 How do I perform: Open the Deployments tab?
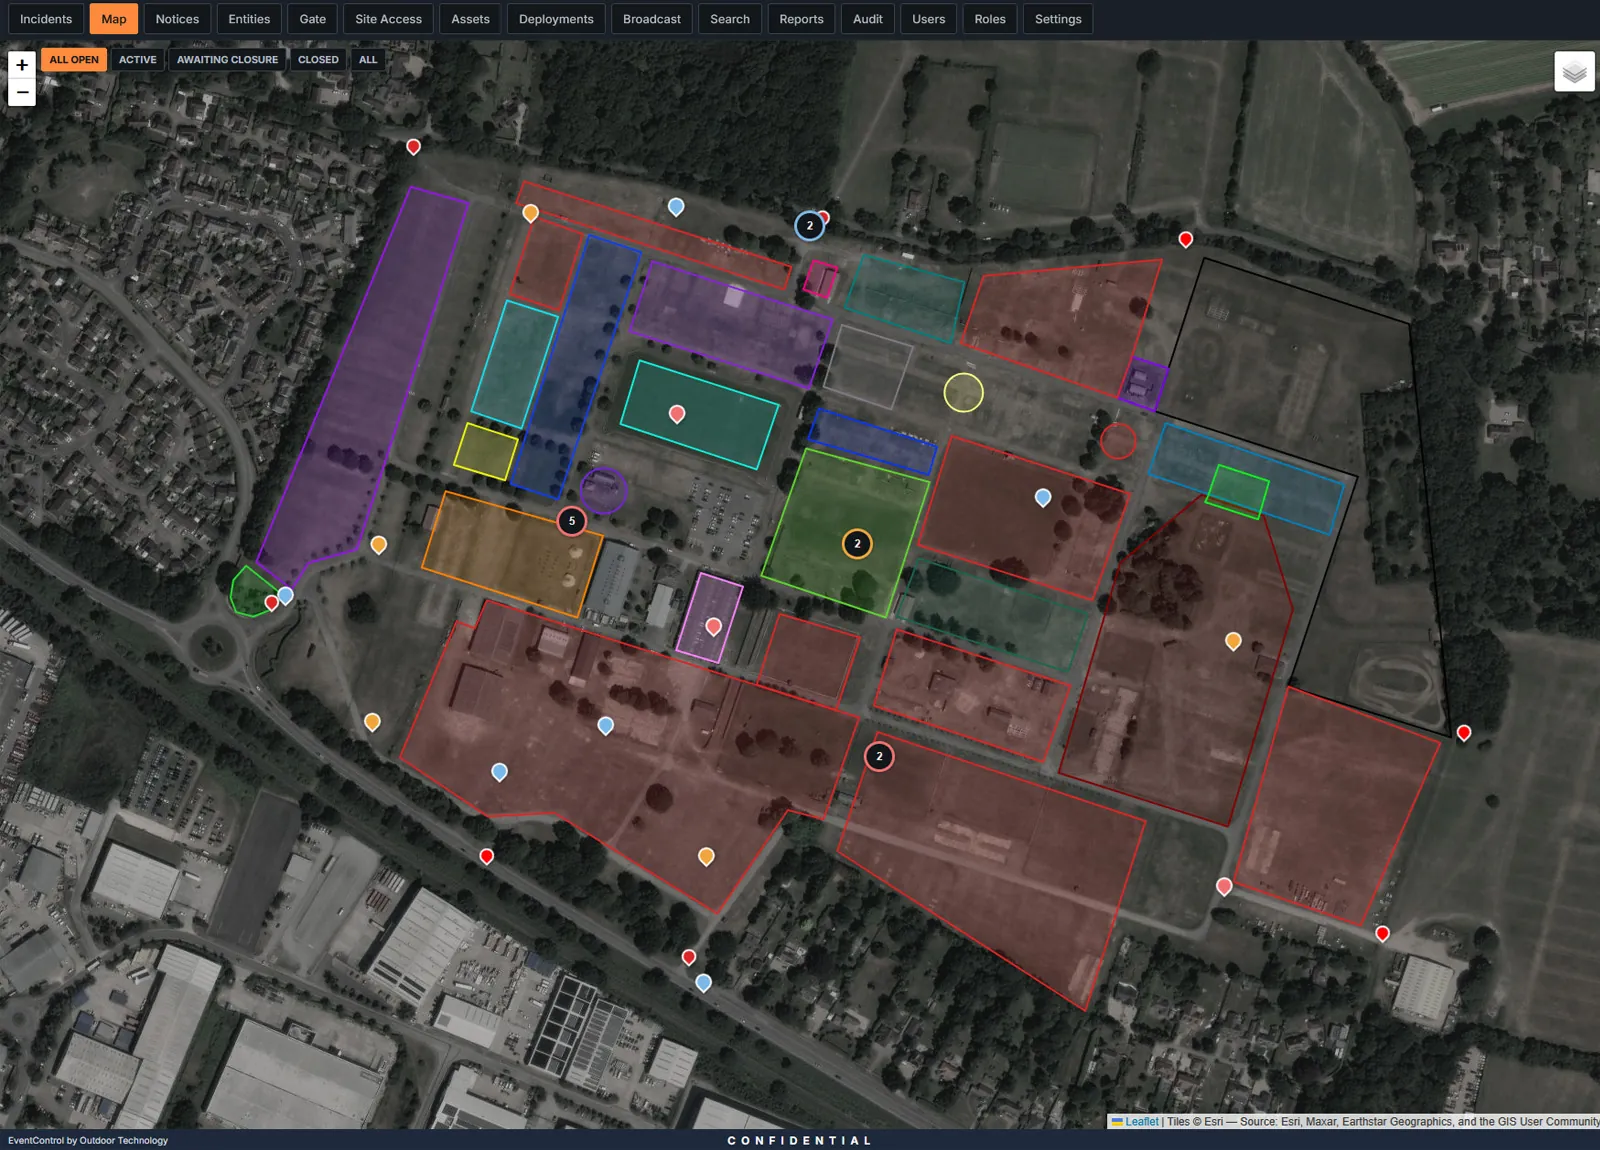click(x=556, y=19)
